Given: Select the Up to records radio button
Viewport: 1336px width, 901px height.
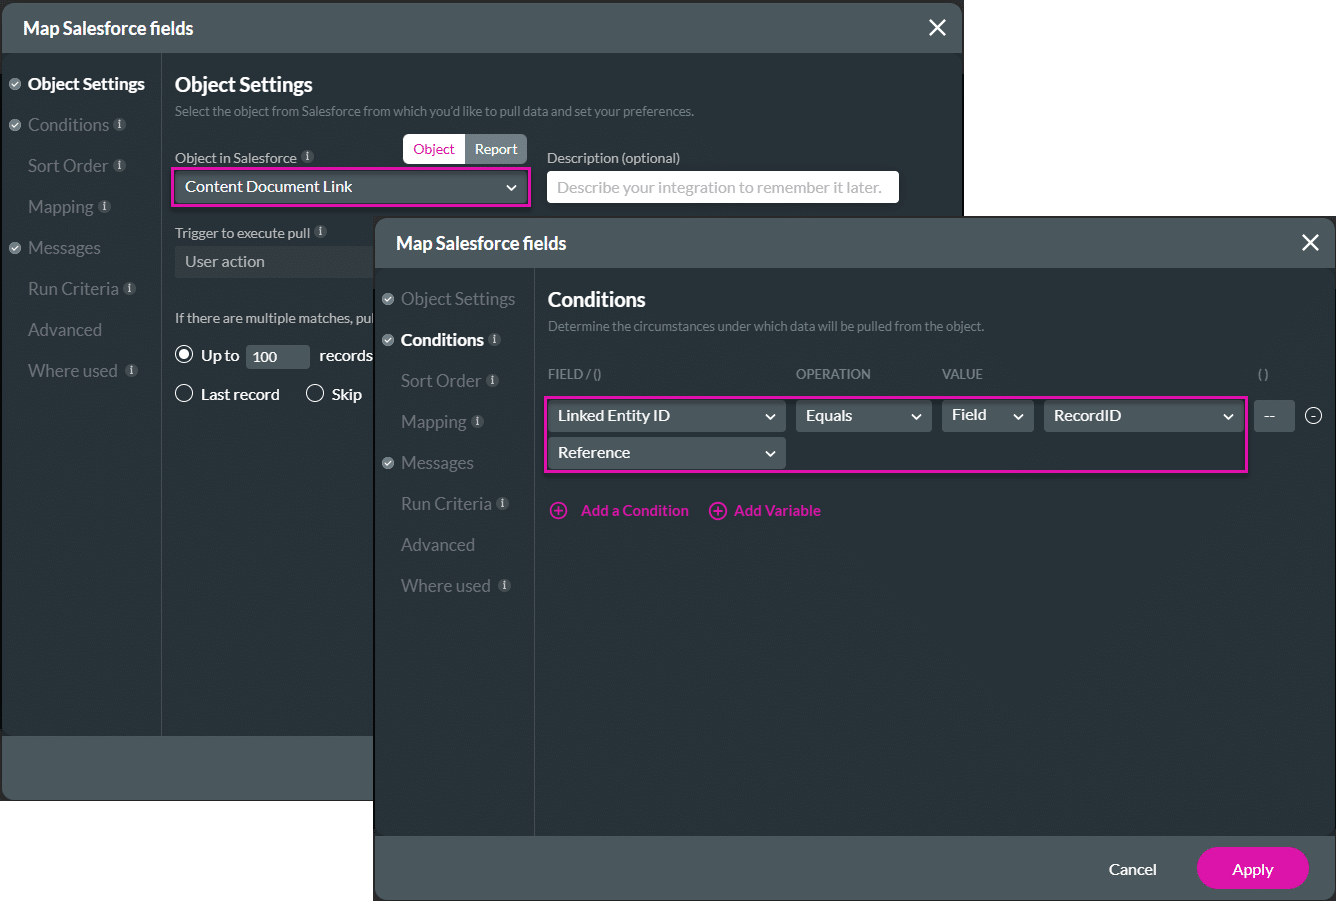Looking at the screenshot, I should tap(184, 355).
